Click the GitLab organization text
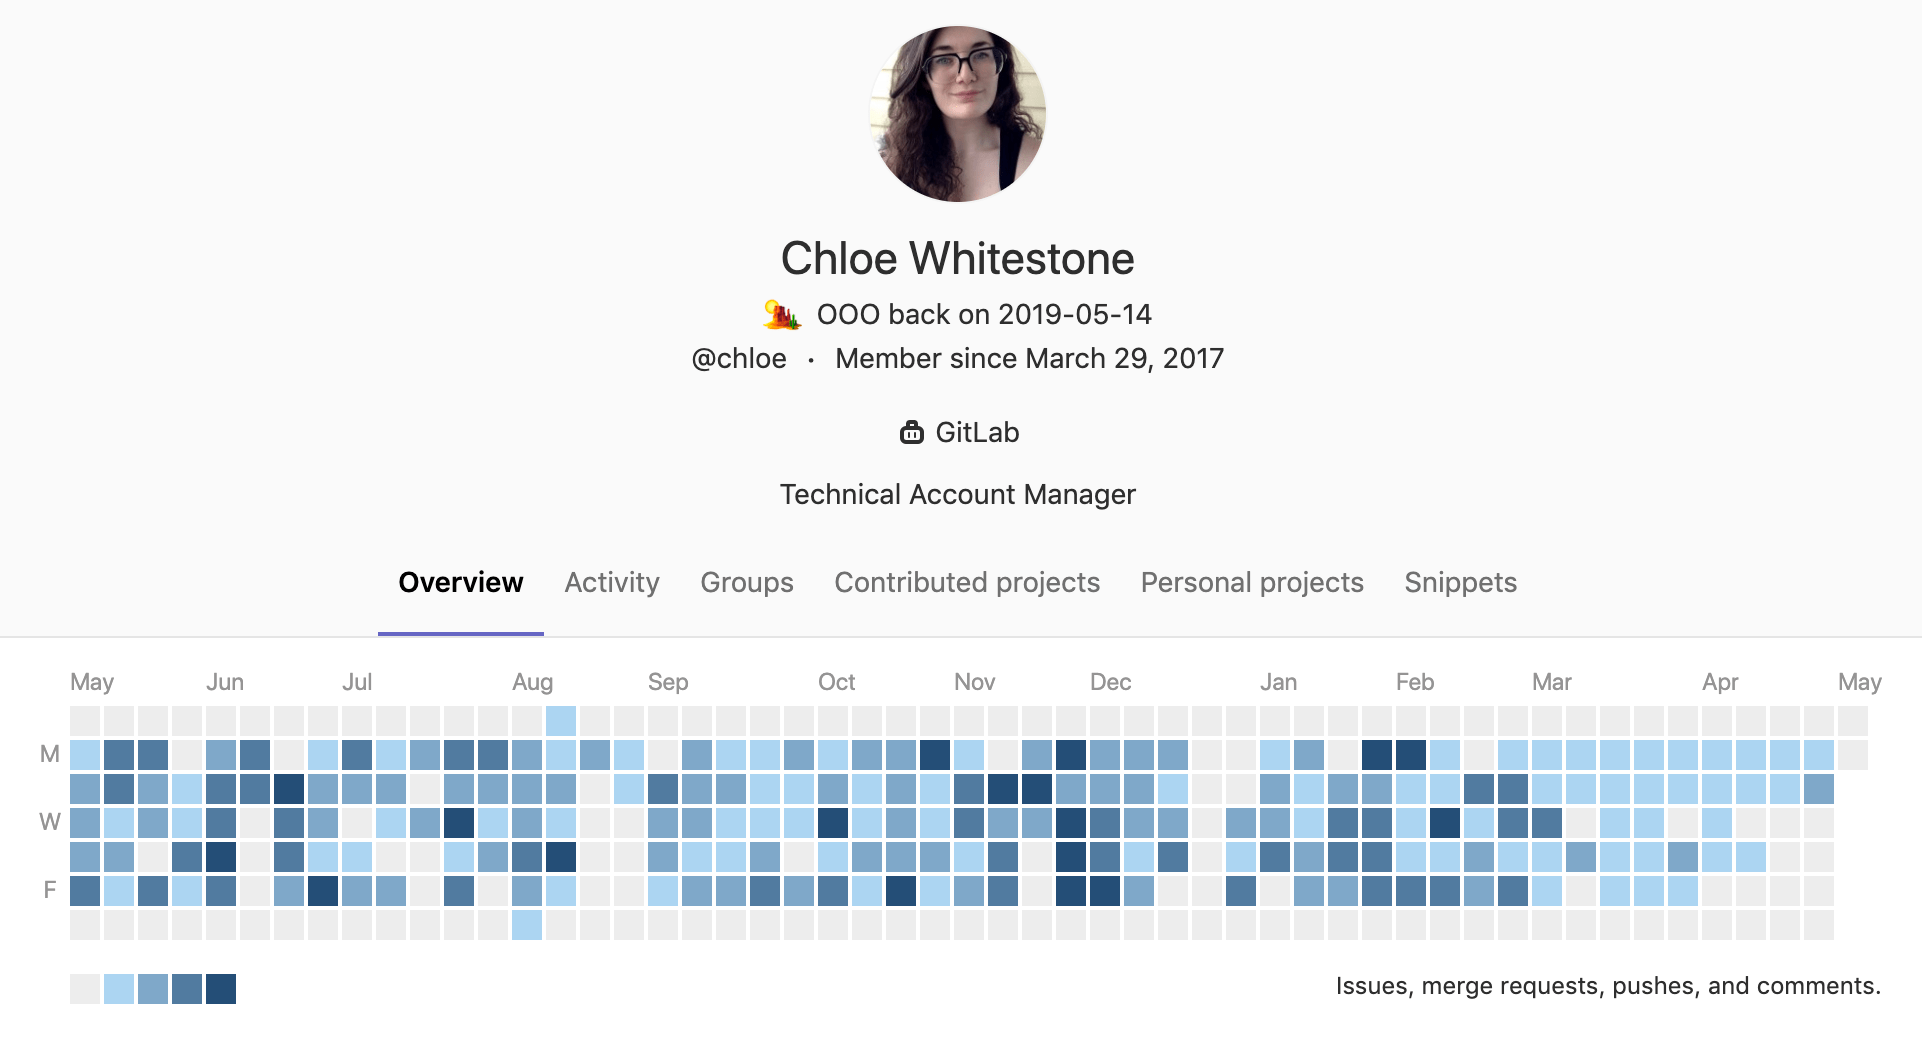The width and height of the screenshot is (1922, 1038). click(977, 432)
